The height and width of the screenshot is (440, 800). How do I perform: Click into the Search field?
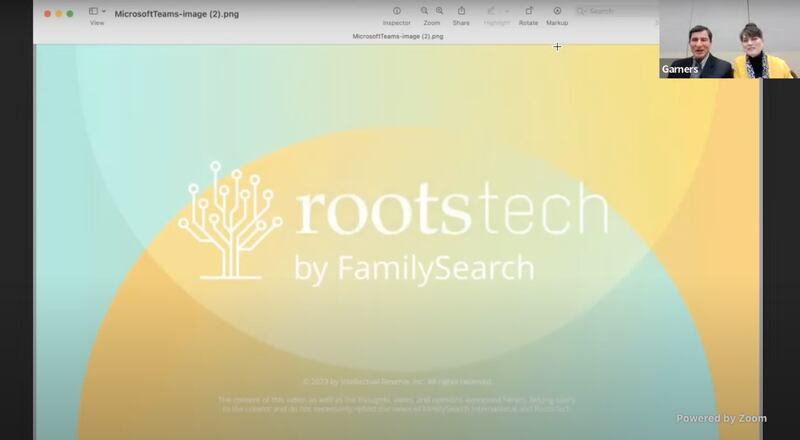point(616,11)
